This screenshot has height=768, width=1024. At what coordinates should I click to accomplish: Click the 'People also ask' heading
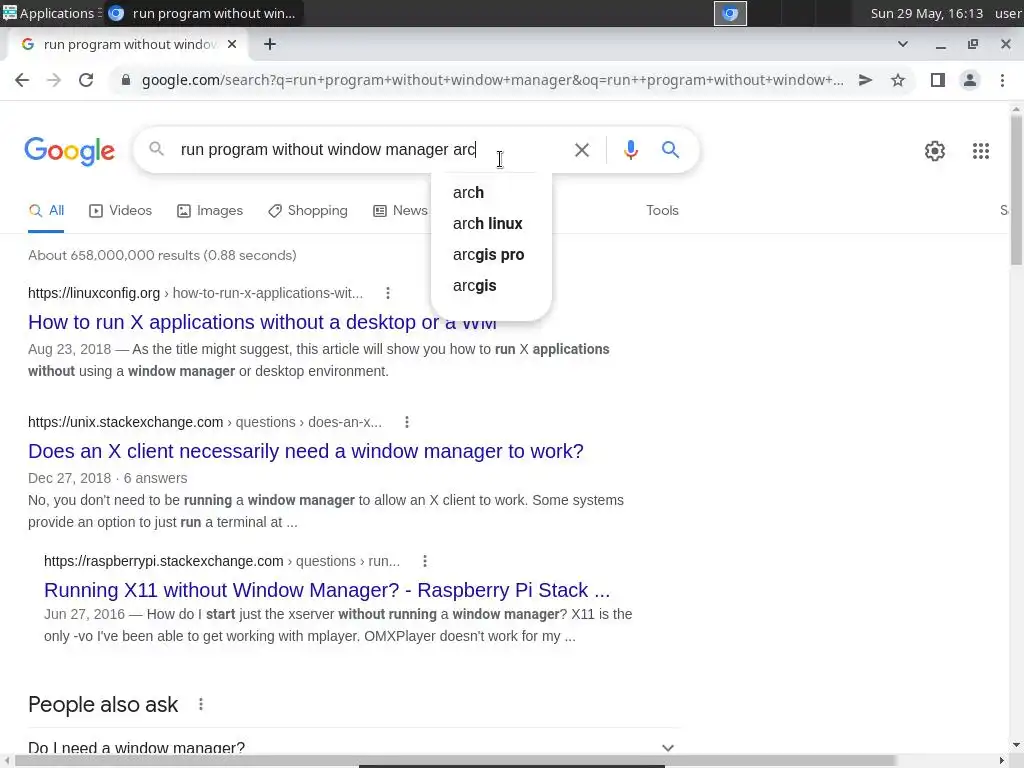pyautogui.click(x=103, y=705)
